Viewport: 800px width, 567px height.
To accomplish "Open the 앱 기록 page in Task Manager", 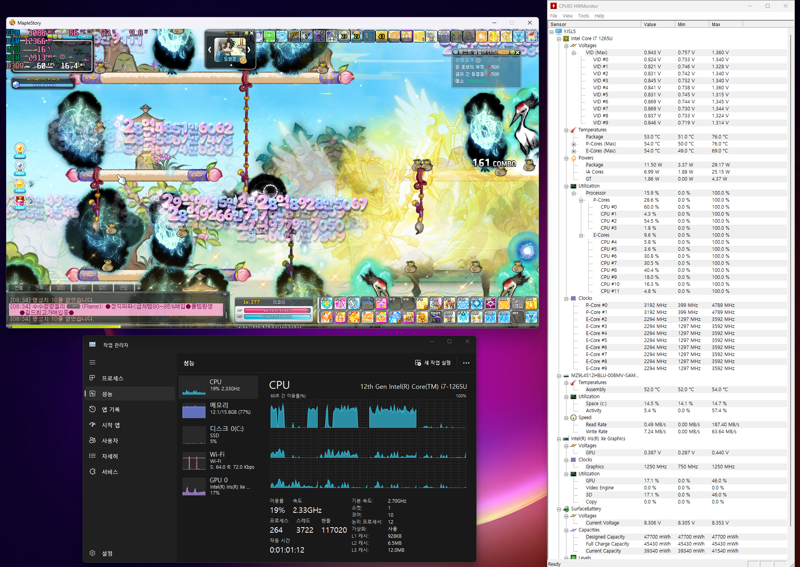I will [x=130, y=409].
